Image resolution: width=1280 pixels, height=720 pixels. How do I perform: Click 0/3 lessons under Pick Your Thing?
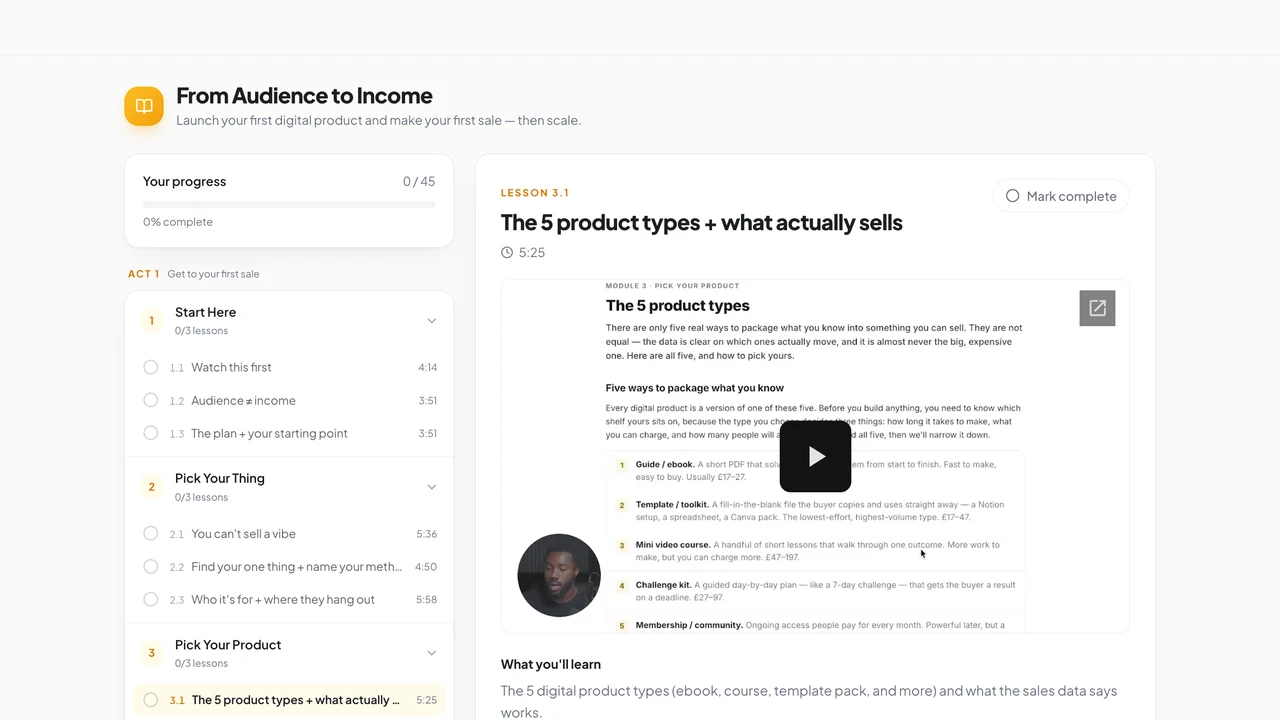point(201,497)
